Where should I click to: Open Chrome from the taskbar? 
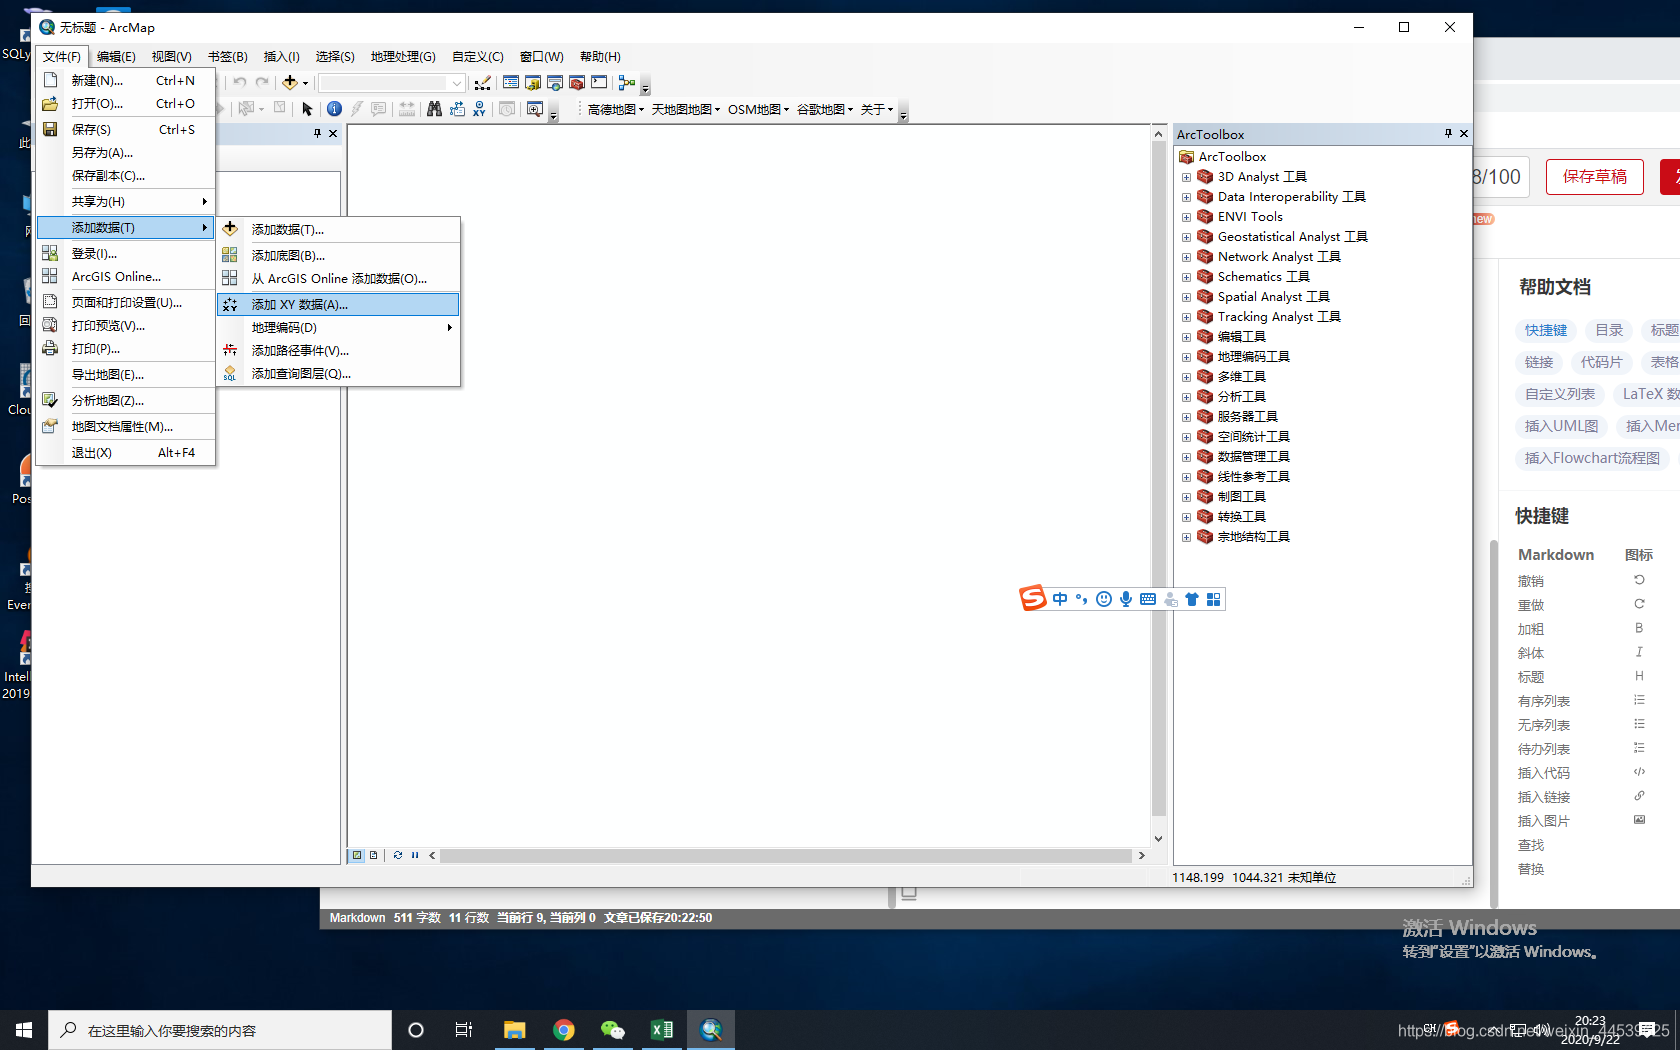[x=564, y=1030]
